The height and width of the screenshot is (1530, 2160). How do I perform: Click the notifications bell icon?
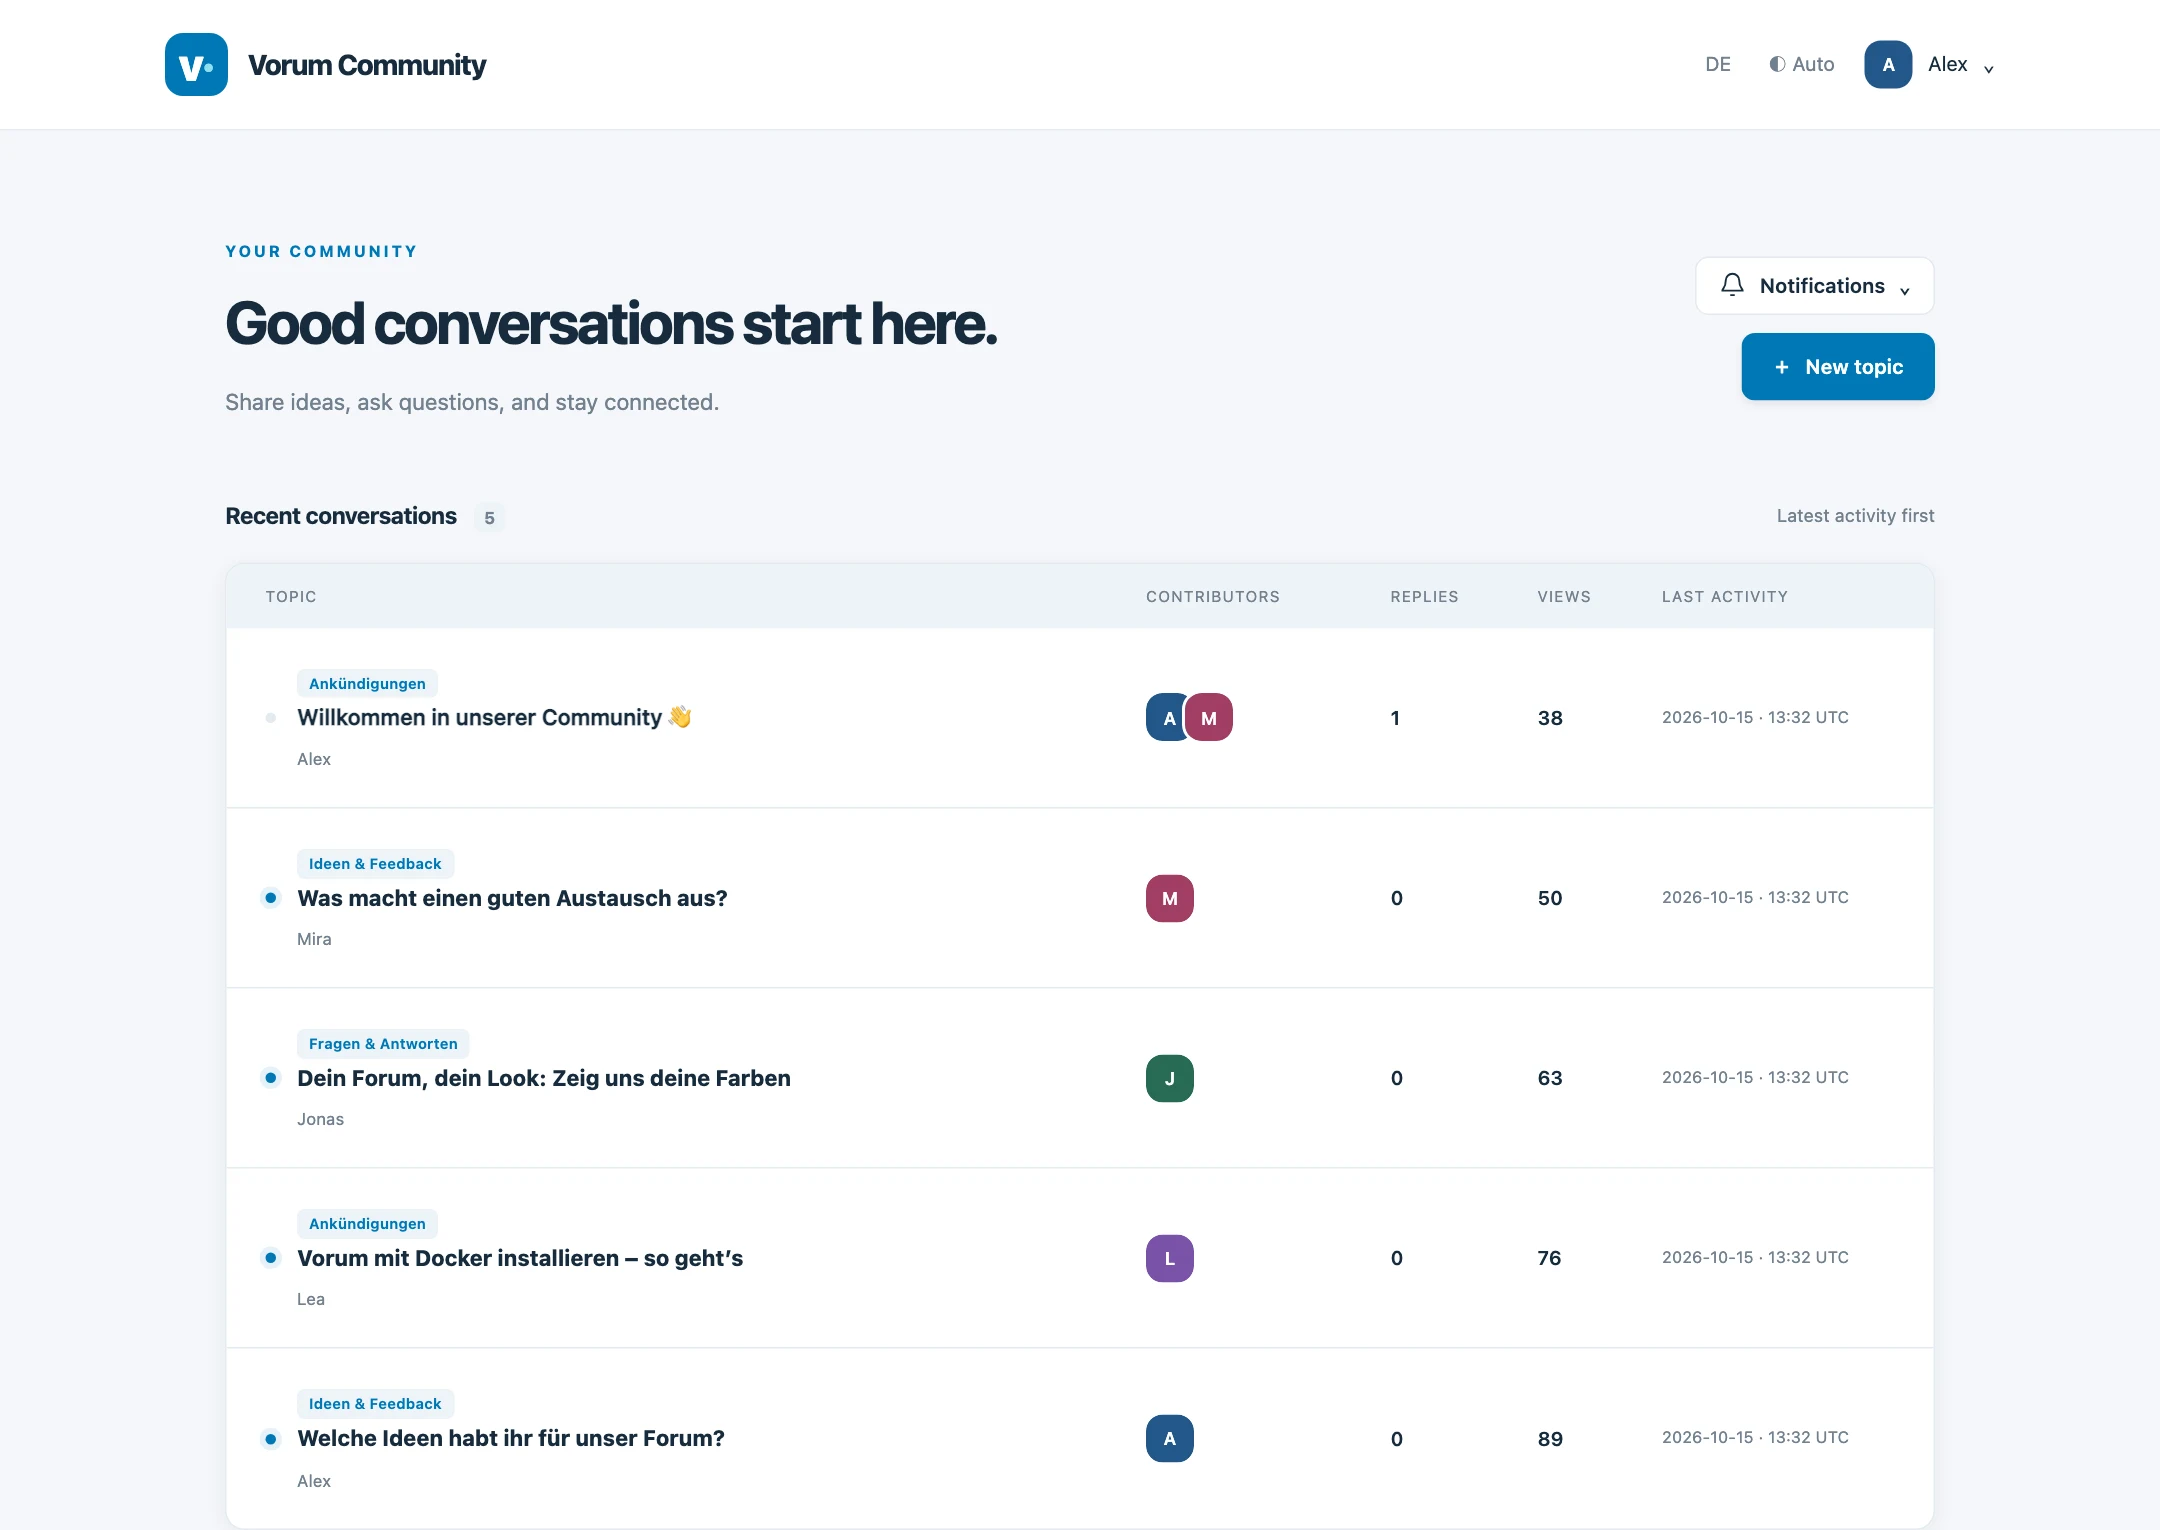click(x=1732, y=285)
